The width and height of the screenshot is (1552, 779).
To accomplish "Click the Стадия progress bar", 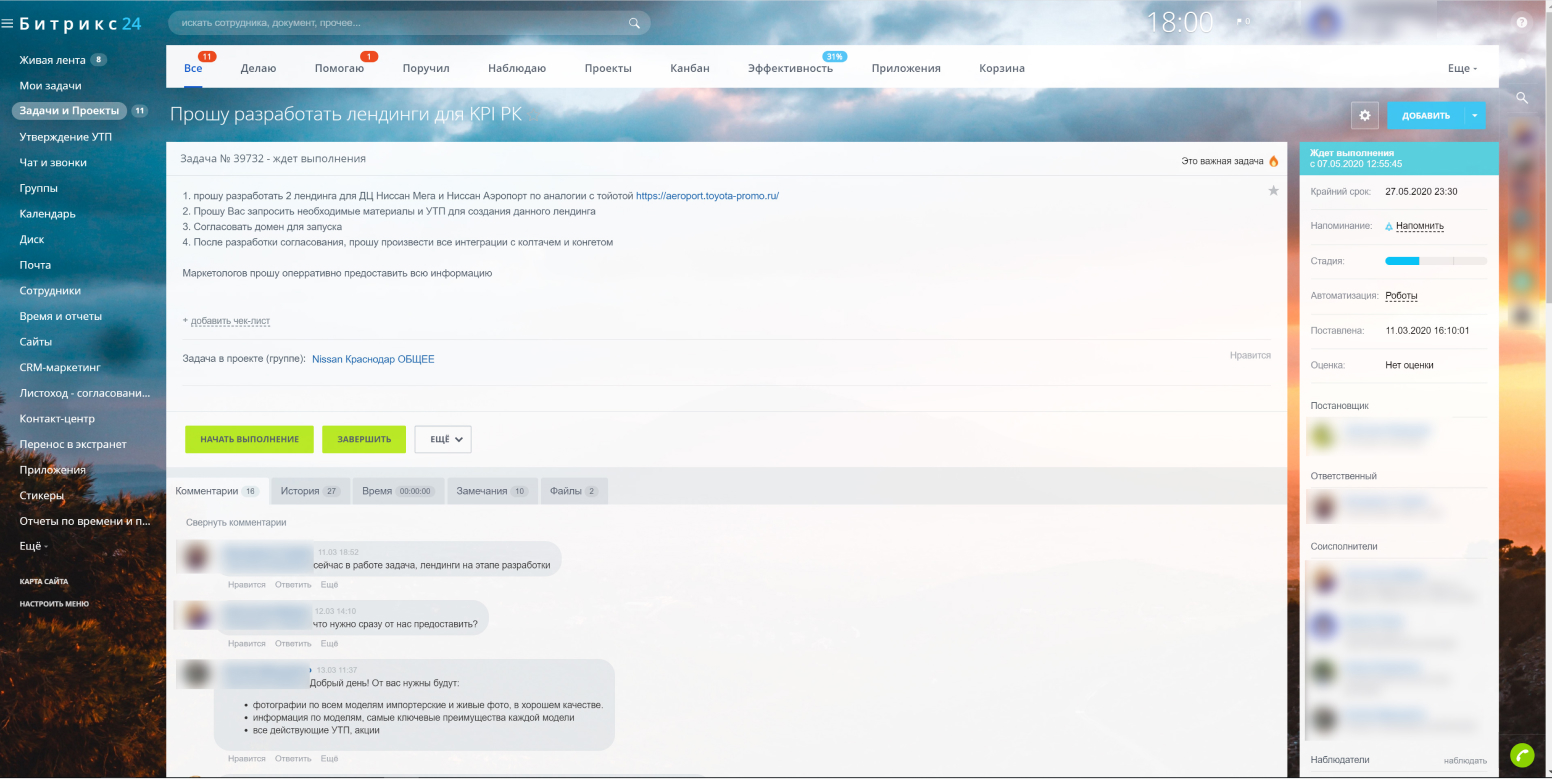I will [1436, 261].
